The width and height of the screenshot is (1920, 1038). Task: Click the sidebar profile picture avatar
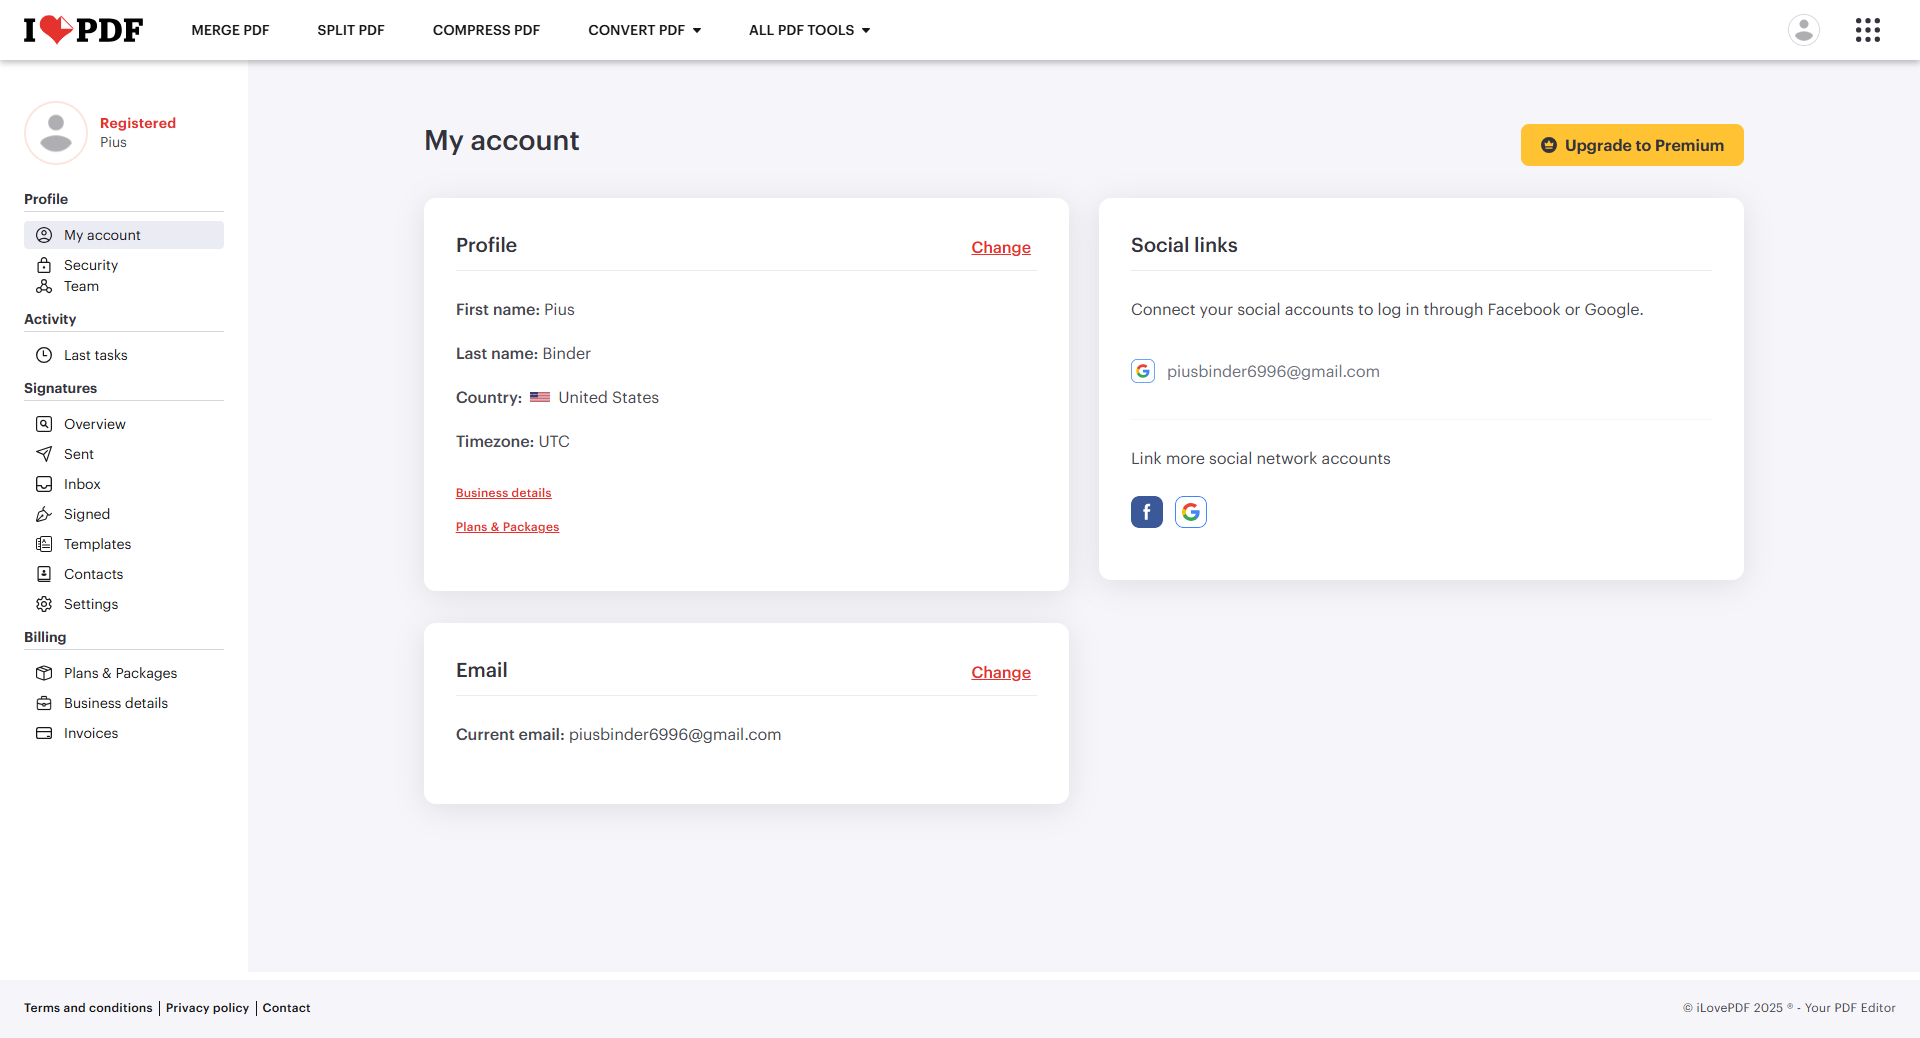(x=56, y=133)
